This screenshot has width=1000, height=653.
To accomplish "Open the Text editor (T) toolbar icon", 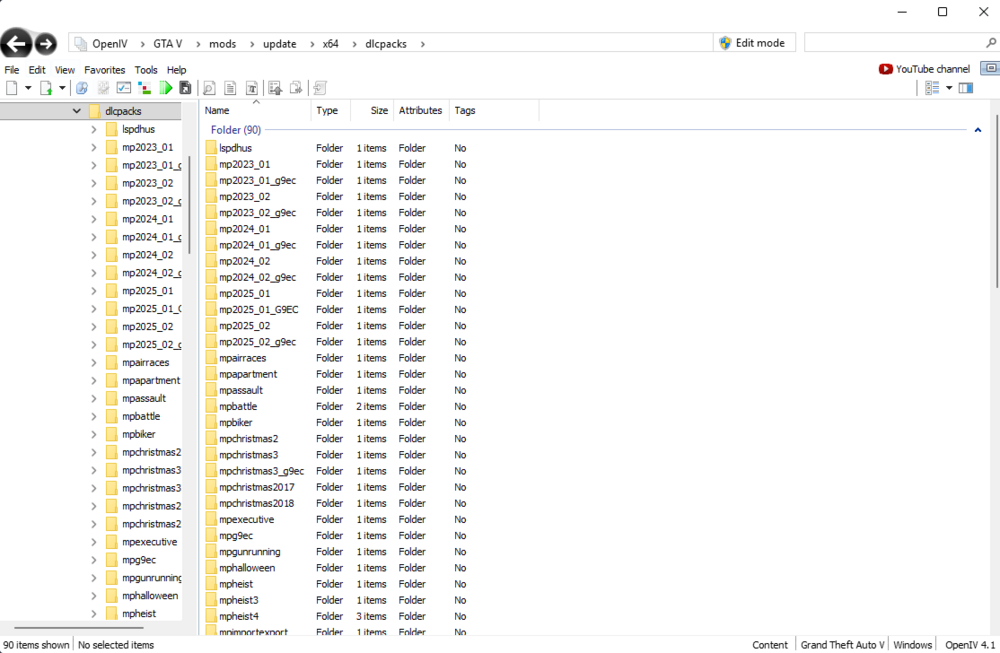I will click(x=252, y=88).
